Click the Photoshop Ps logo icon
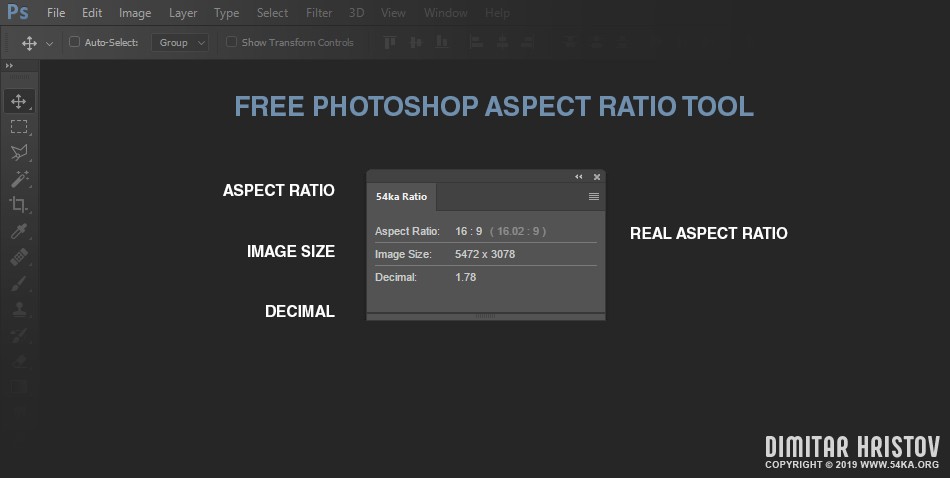 point(18,13)
